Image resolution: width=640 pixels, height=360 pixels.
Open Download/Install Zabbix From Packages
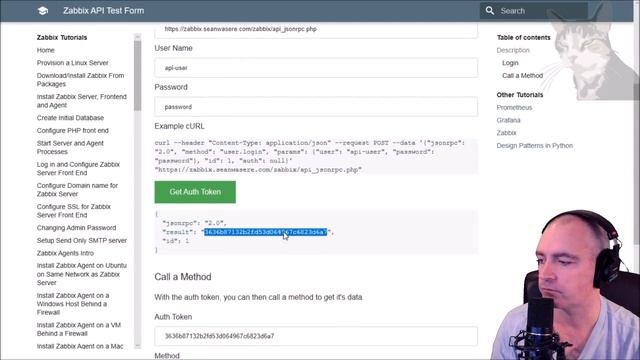coord(80,80)
